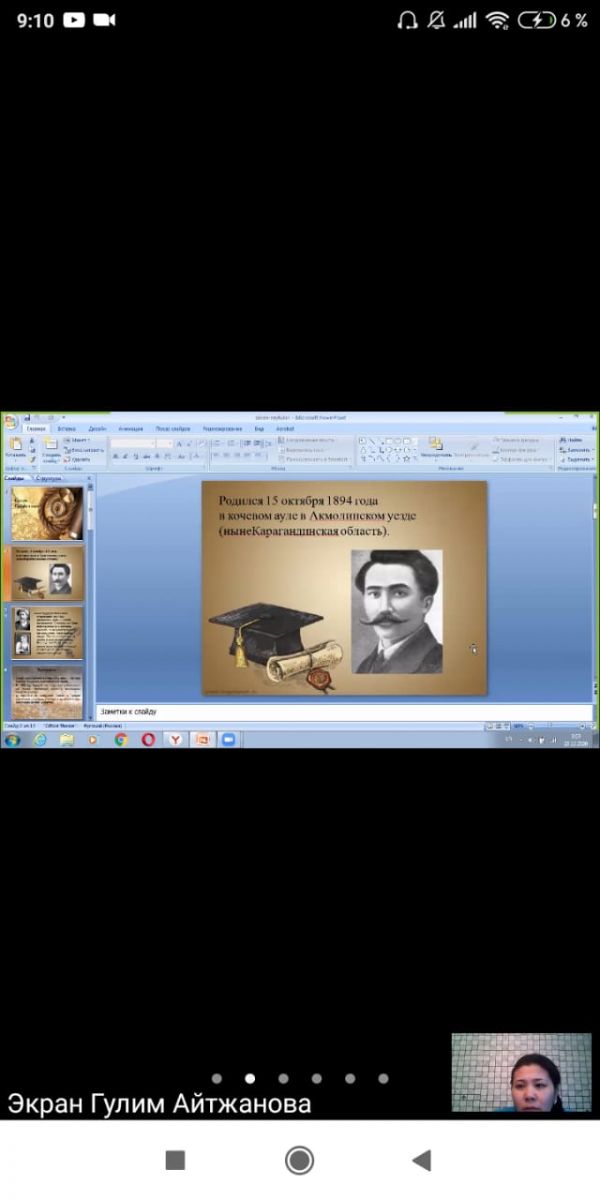Click the Paste (Вставить) clipboard icon
This screenshot has height=1200, width=600.
14,445
